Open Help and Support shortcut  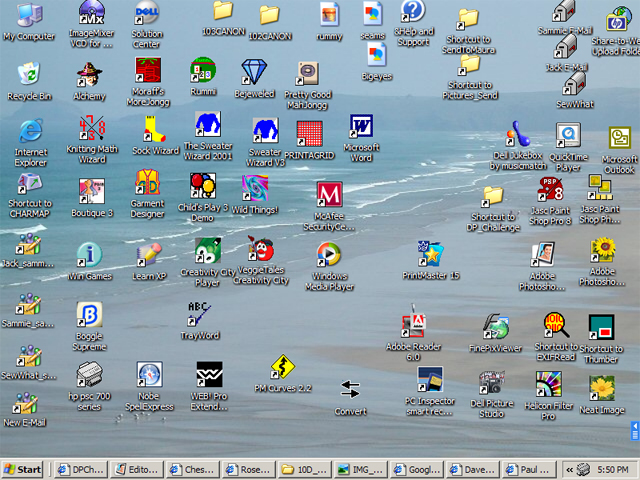coord(413,11)
